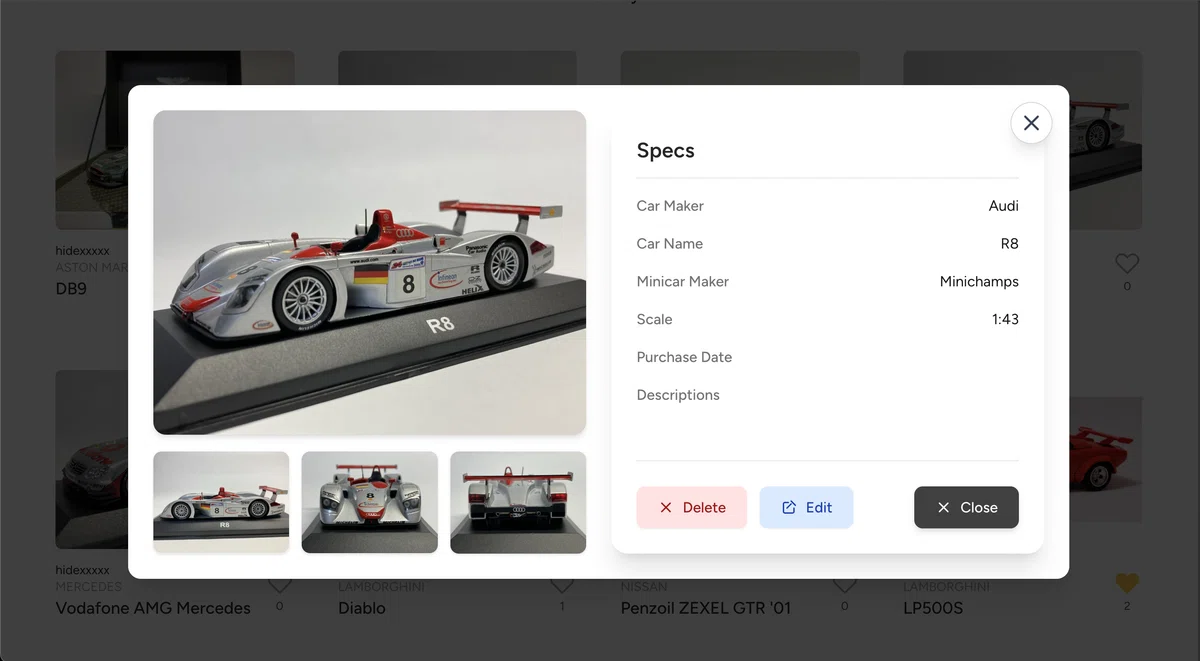The image size is (1200, 661).
Task: Click the 'Minicar Maker' label
Action: 683,282
